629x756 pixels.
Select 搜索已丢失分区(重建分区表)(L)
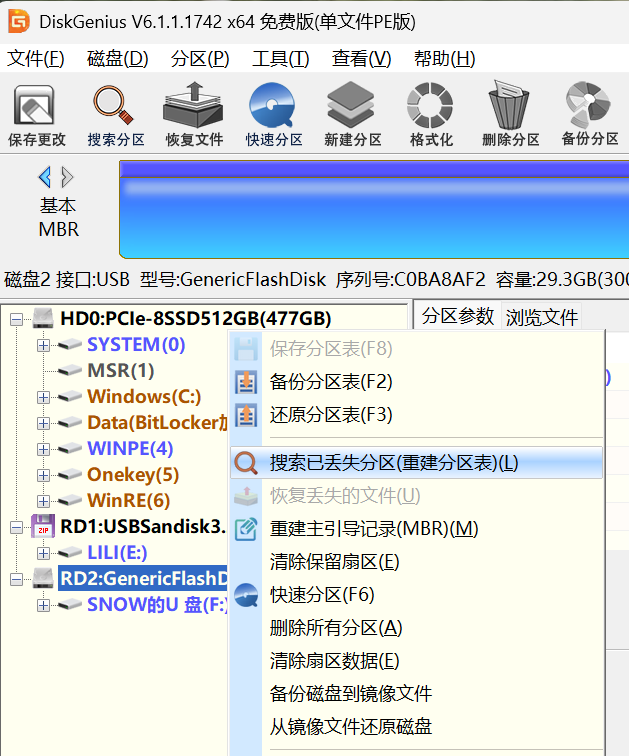[416, 463]
